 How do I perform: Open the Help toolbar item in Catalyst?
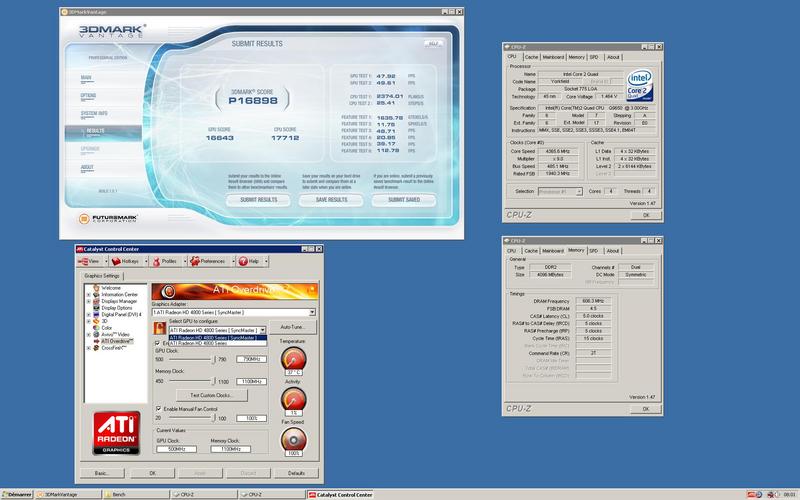tap(249, 261)
